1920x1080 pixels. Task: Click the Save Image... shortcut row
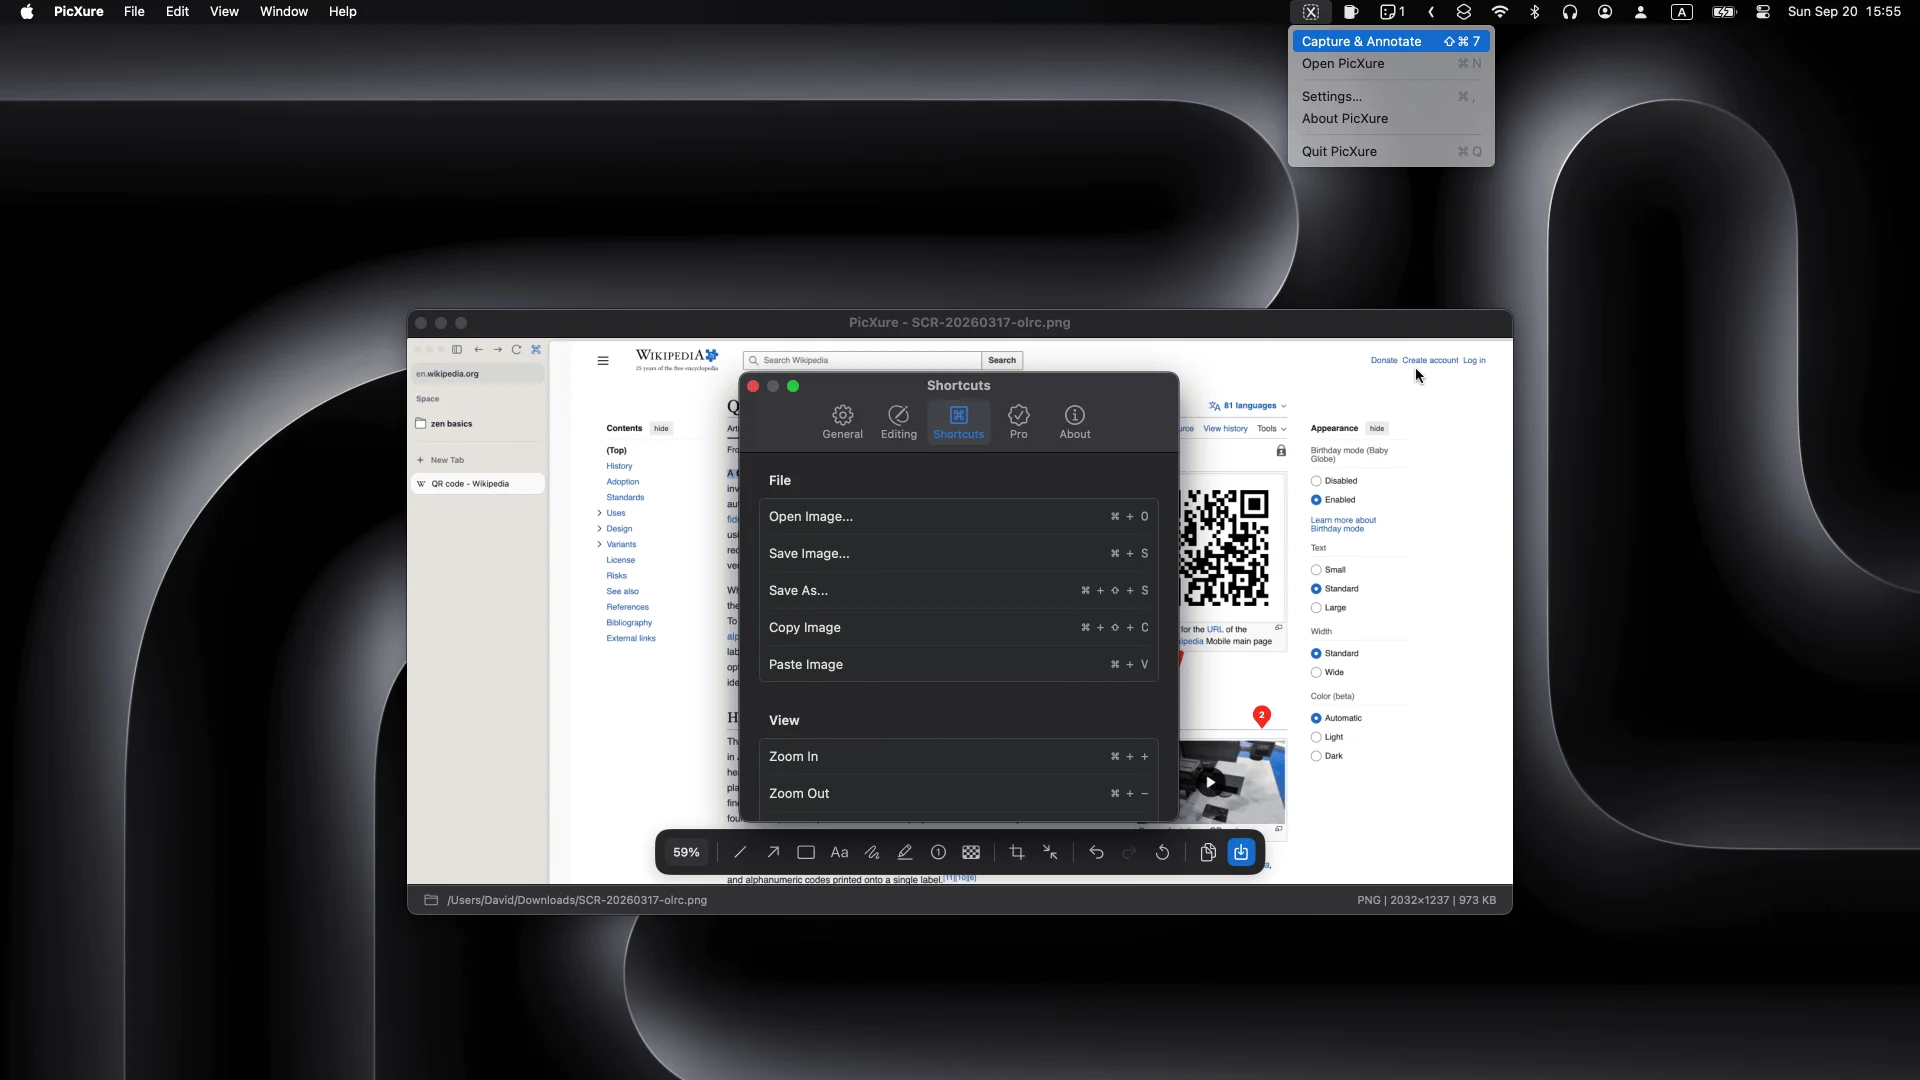pos(958,554)
